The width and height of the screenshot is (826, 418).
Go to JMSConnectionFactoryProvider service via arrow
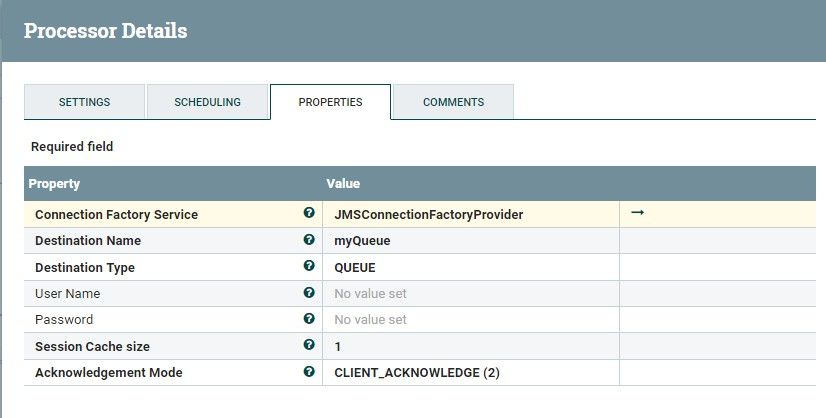(x=637, y=213)
